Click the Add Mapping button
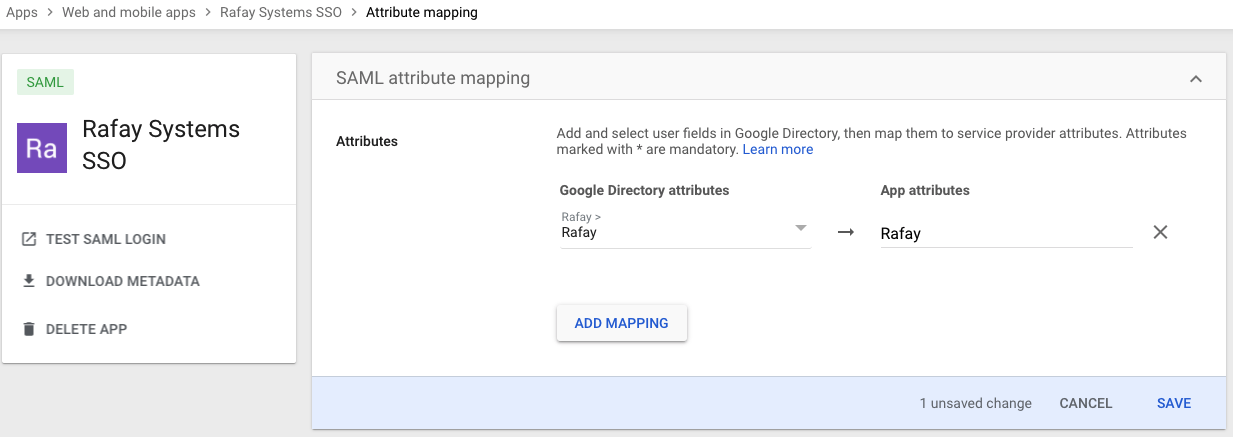This screenshot has width=1233, height=437. coord(621,323)
